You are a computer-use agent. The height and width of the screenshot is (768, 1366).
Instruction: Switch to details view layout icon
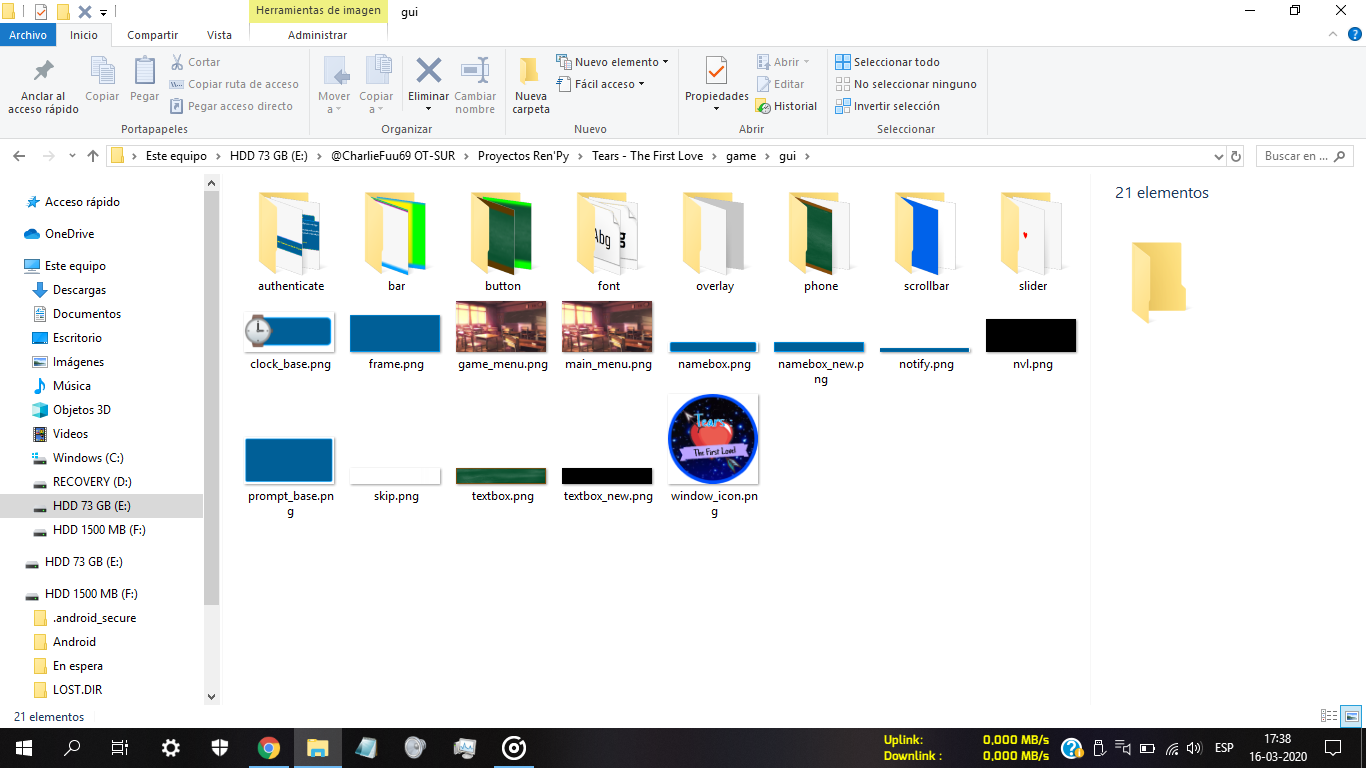tap(1329, 716)
